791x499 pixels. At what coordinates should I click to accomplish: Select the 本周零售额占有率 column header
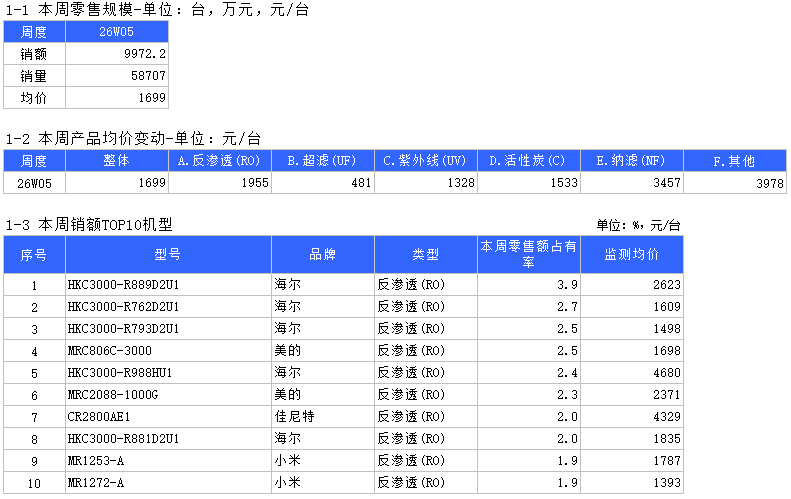(528, 254)
